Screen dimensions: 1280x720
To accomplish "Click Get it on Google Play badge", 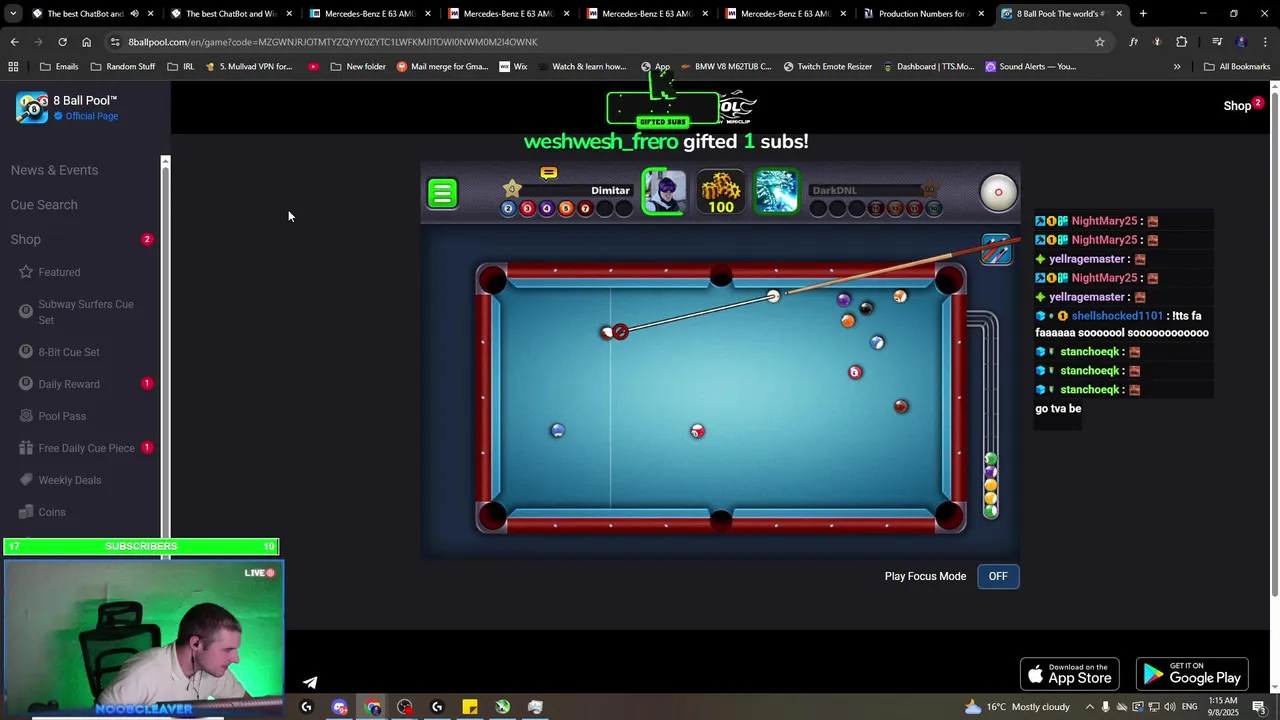I will click(x=1192, y=674).
